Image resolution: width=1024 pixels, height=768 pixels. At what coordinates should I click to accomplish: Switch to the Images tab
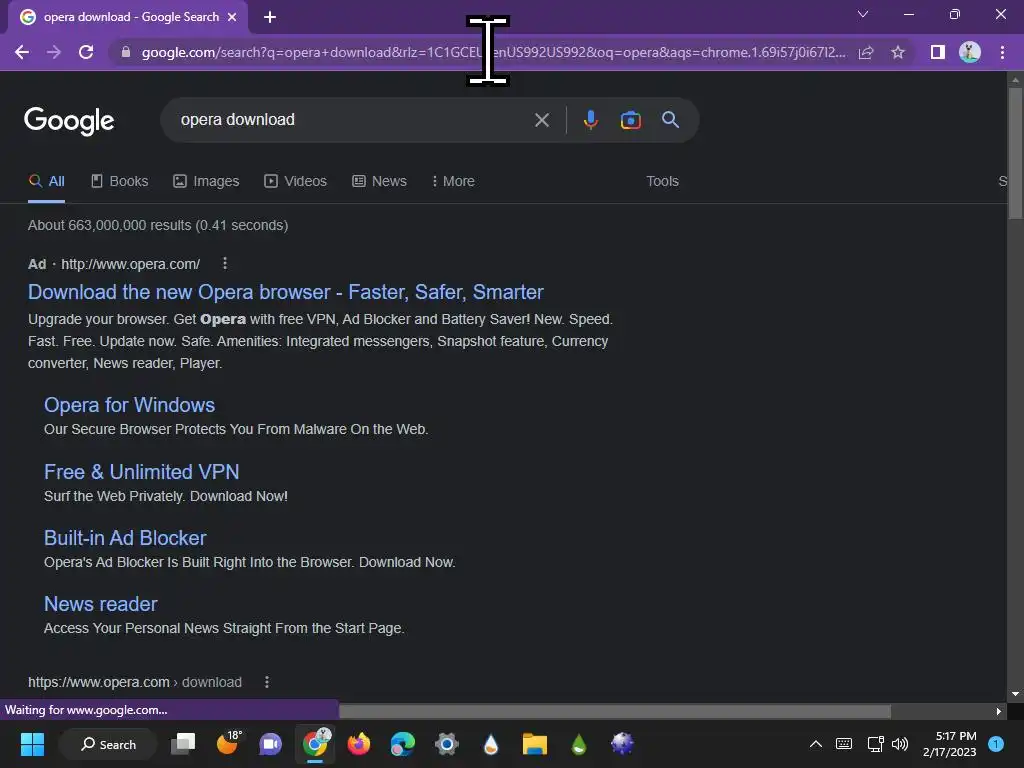(x=206, y=182)
